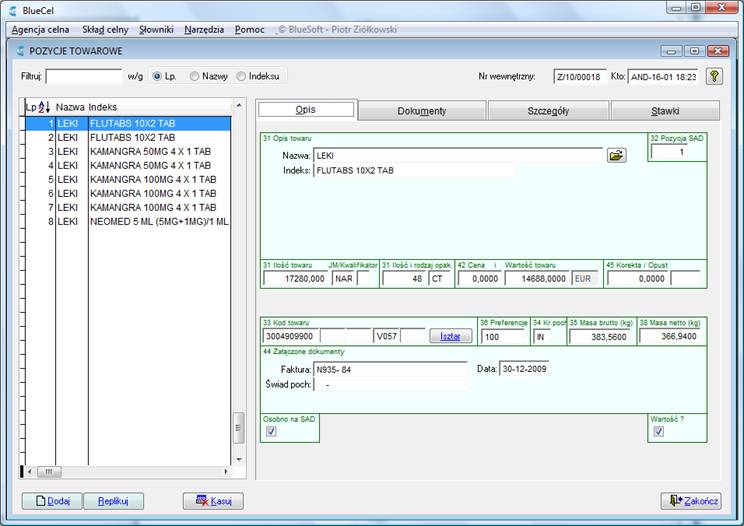Click the Isztar button
The height and width of the screenshot is (526, 744).
point(450,336)
